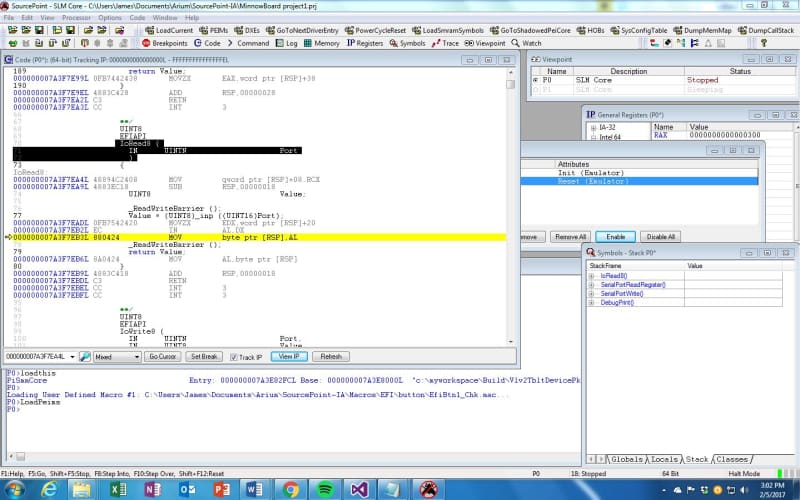Open the Processor menu

pos(76,17)
